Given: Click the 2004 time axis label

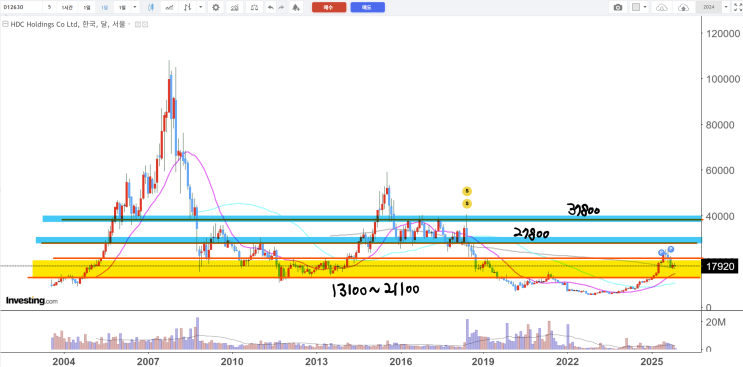Looking at the screenshot, I should [64, 362].
